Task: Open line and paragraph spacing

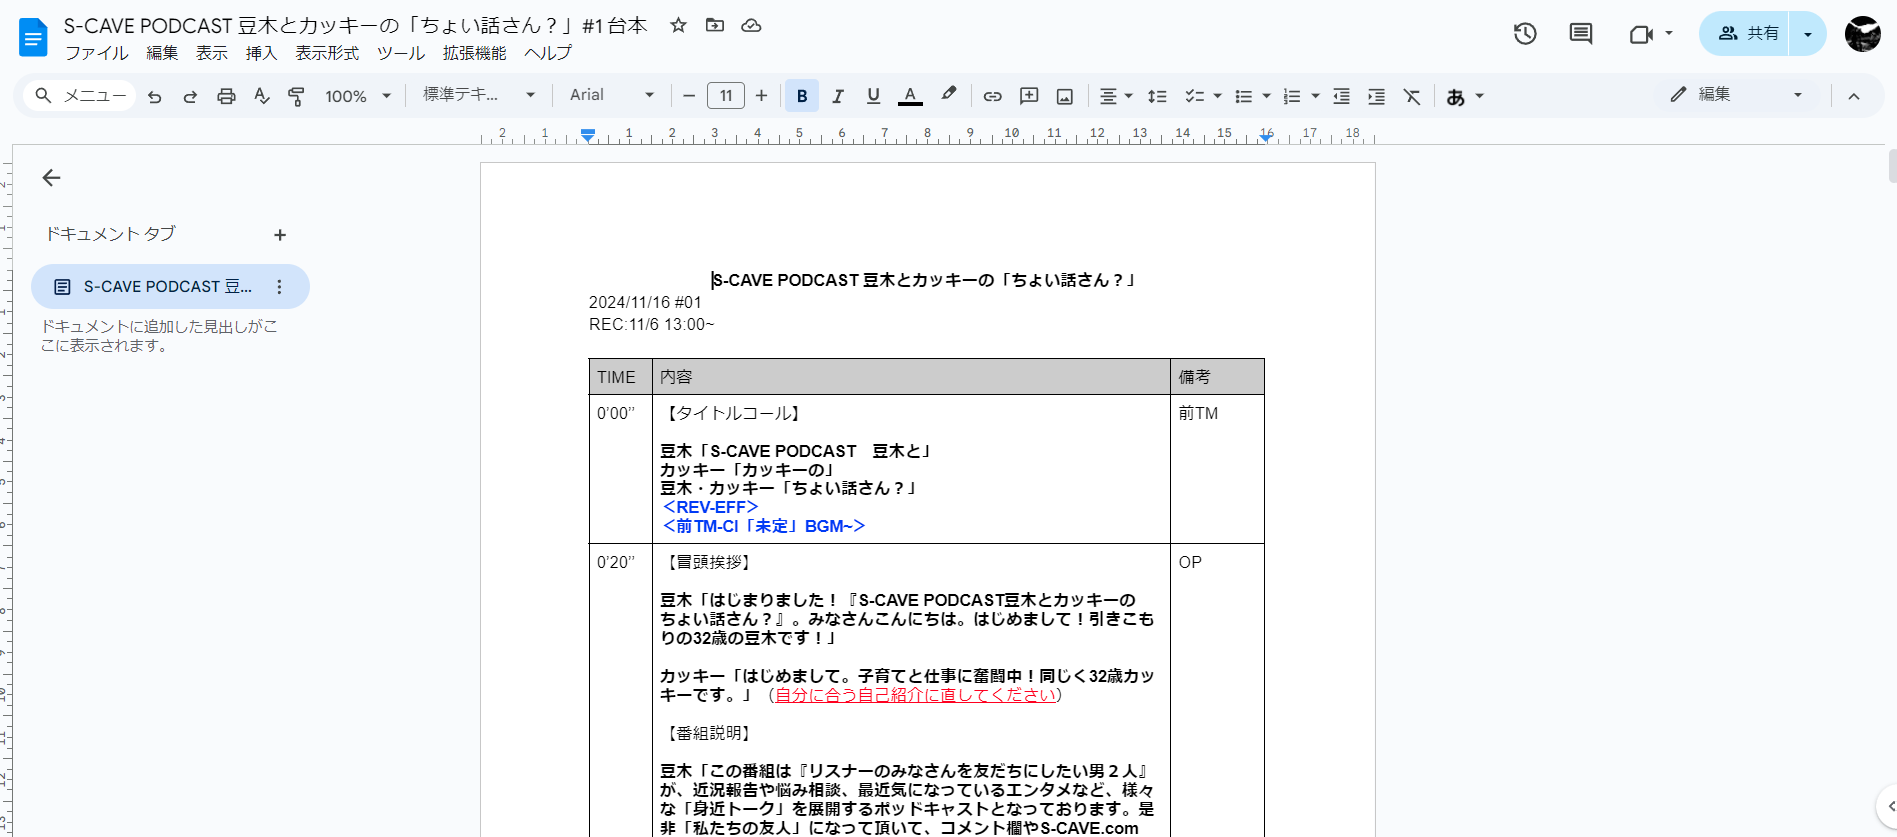Action: 1157,96
